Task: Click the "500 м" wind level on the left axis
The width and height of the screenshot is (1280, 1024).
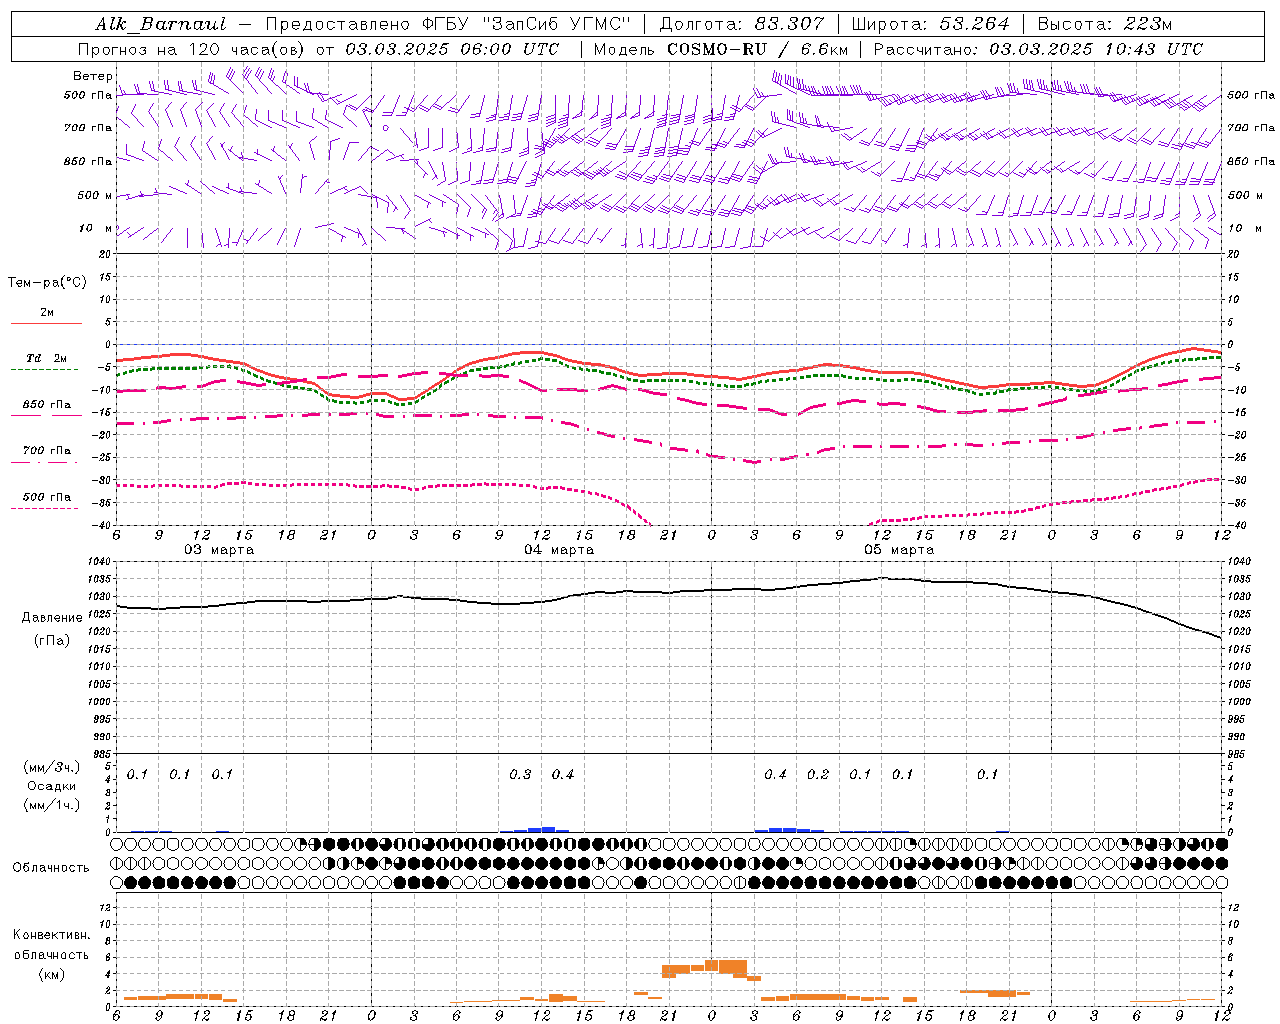Action: [x=95, y=195]
